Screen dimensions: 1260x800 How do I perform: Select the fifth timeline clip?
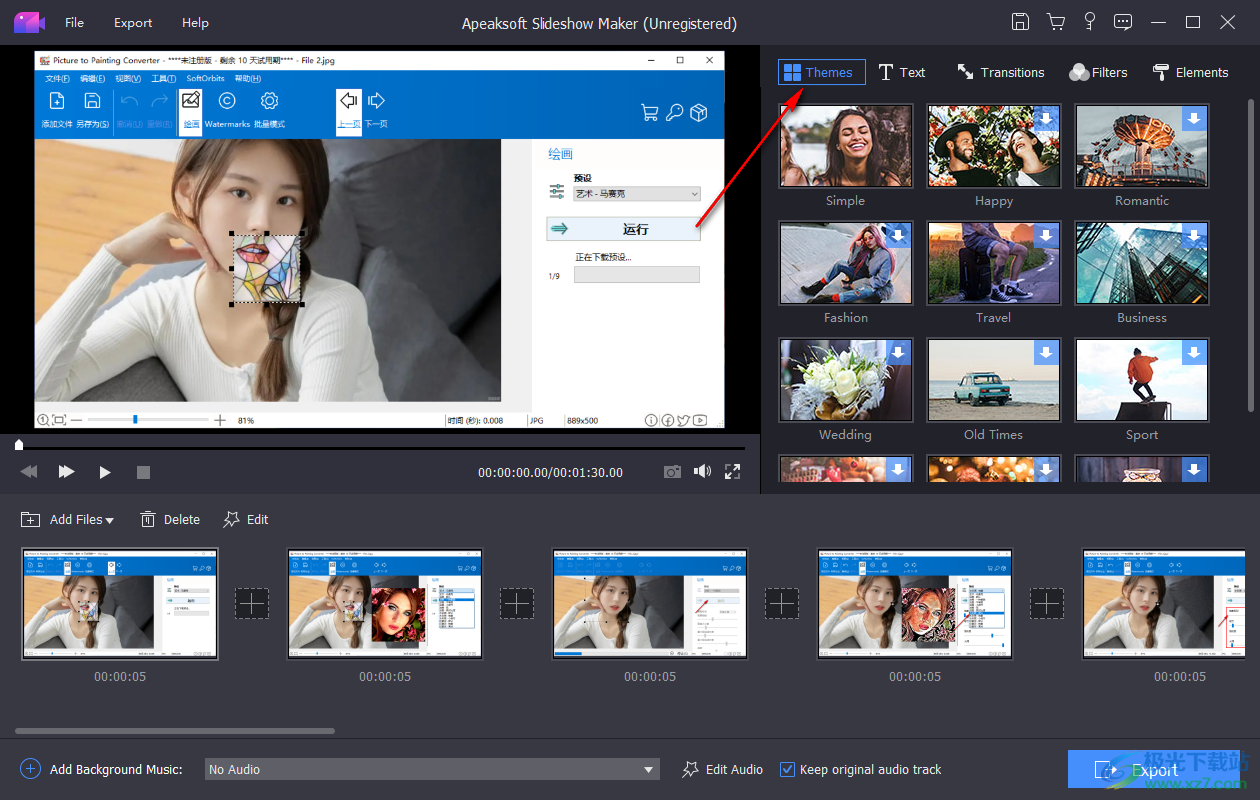1165,603
